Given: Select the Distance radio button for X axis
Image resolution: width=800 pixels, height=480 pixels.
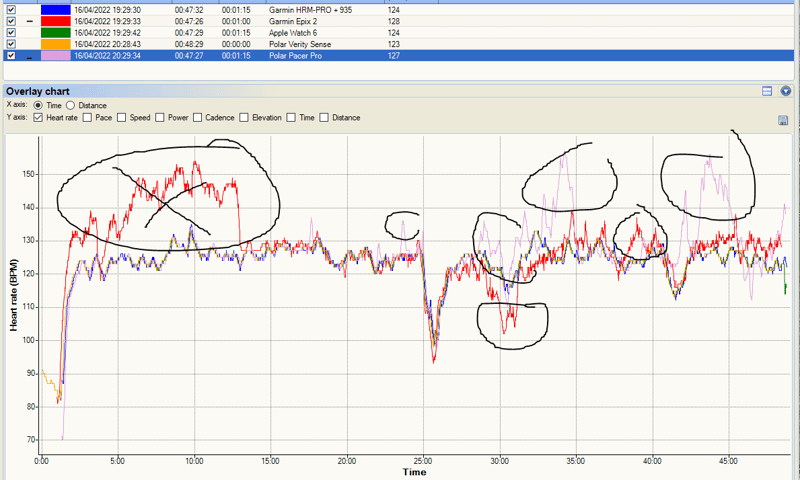Looking at the screenshot, I should (70, 106).
